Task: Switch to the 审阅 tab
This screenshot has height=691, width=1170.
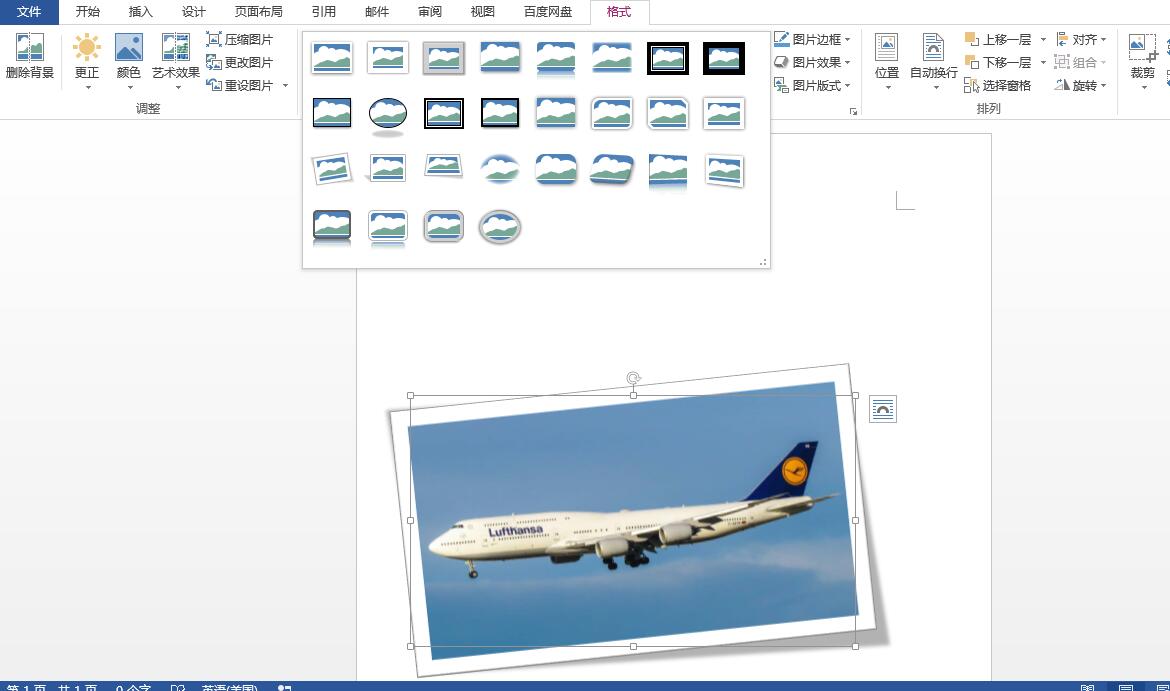Action: (430, 12)
